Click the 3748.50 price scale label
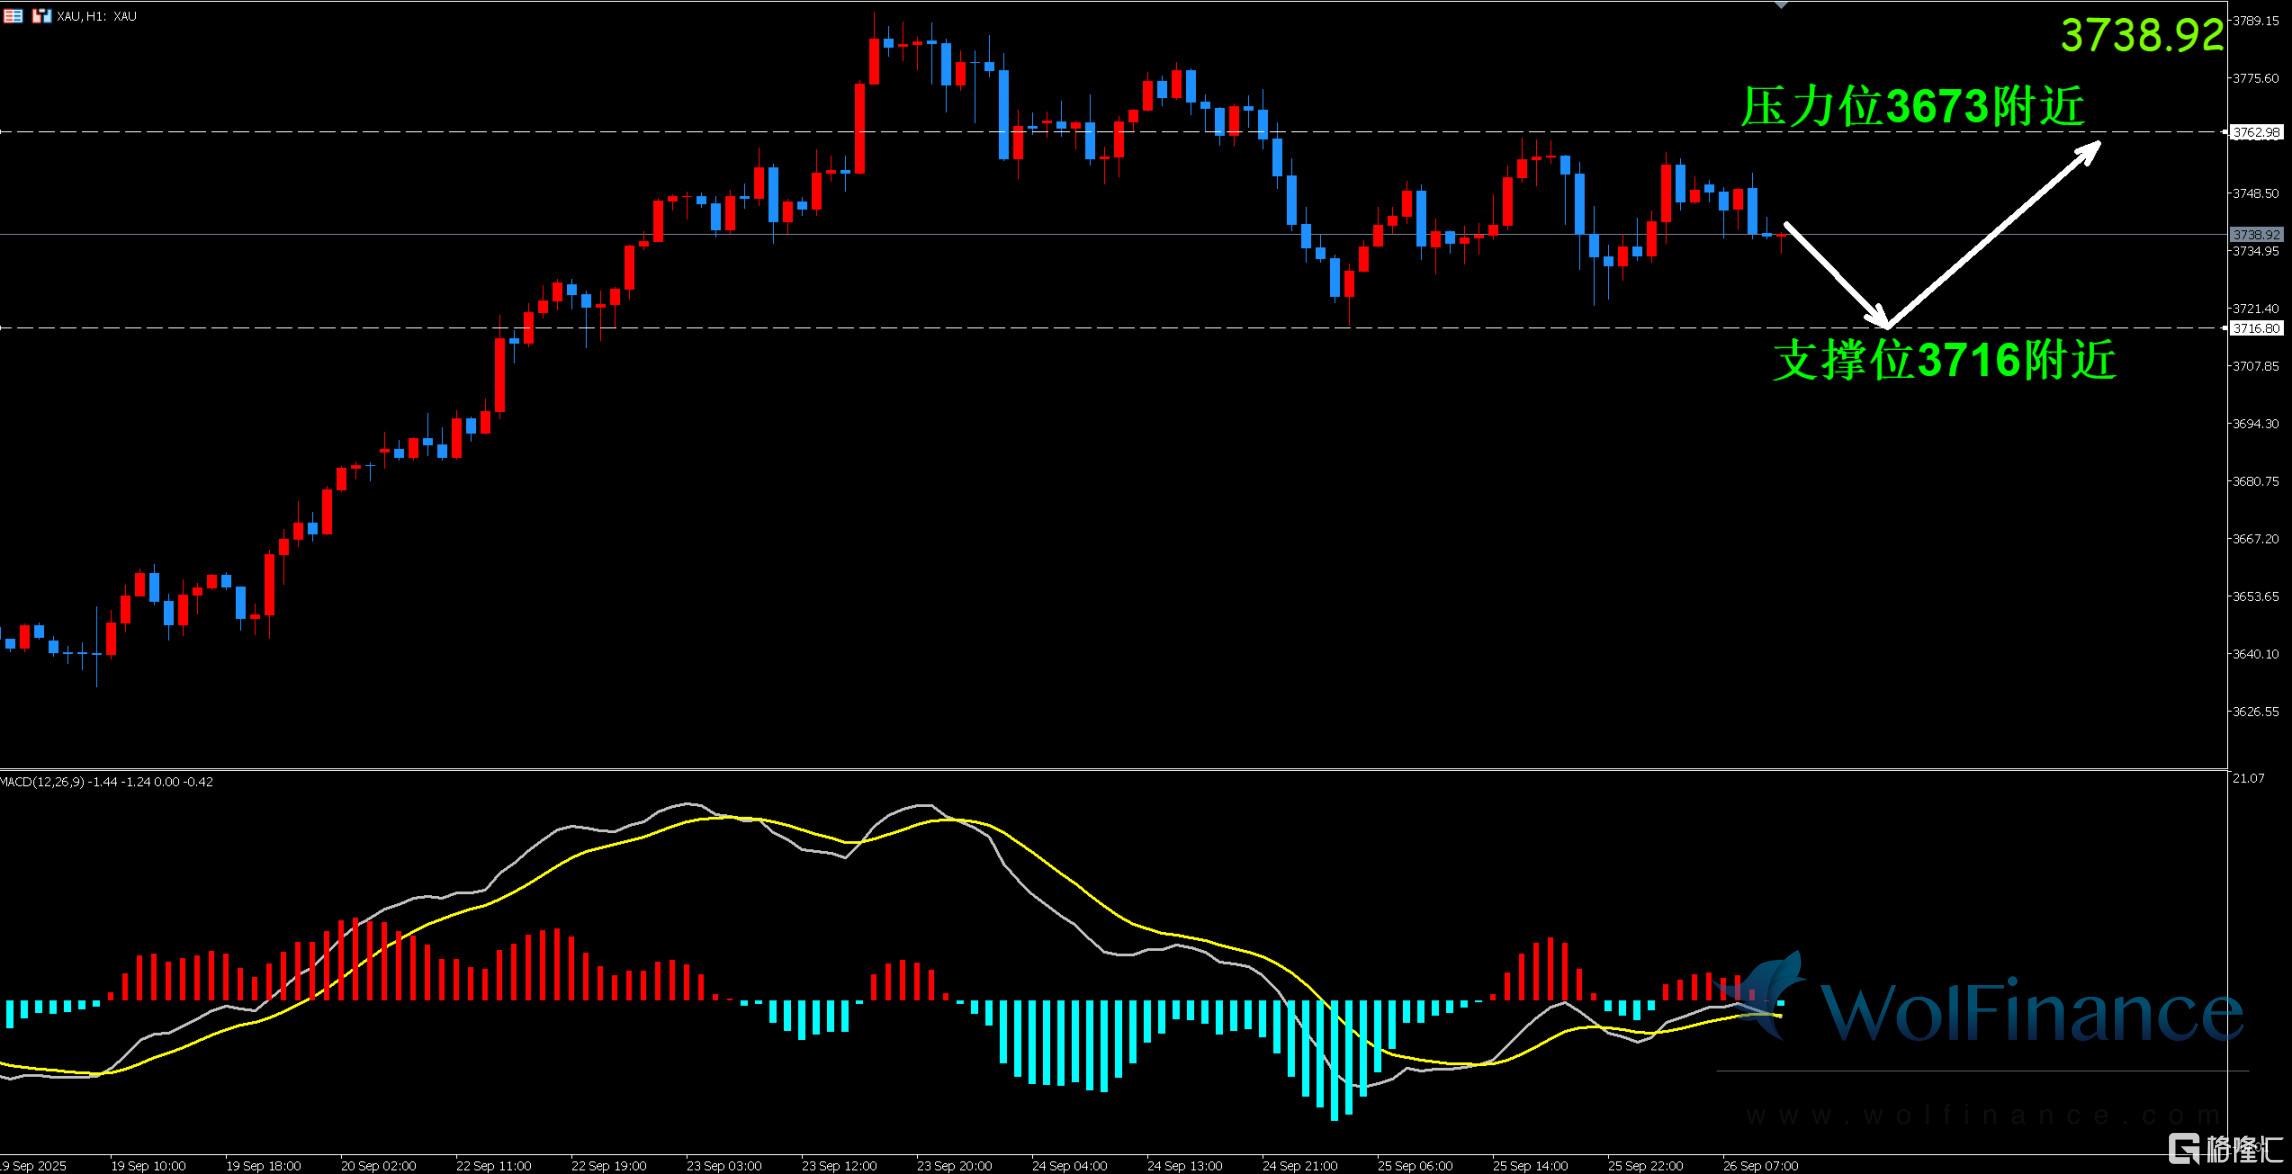The height and width of the screenshot is (1174, 2292). pos(2256,193)
